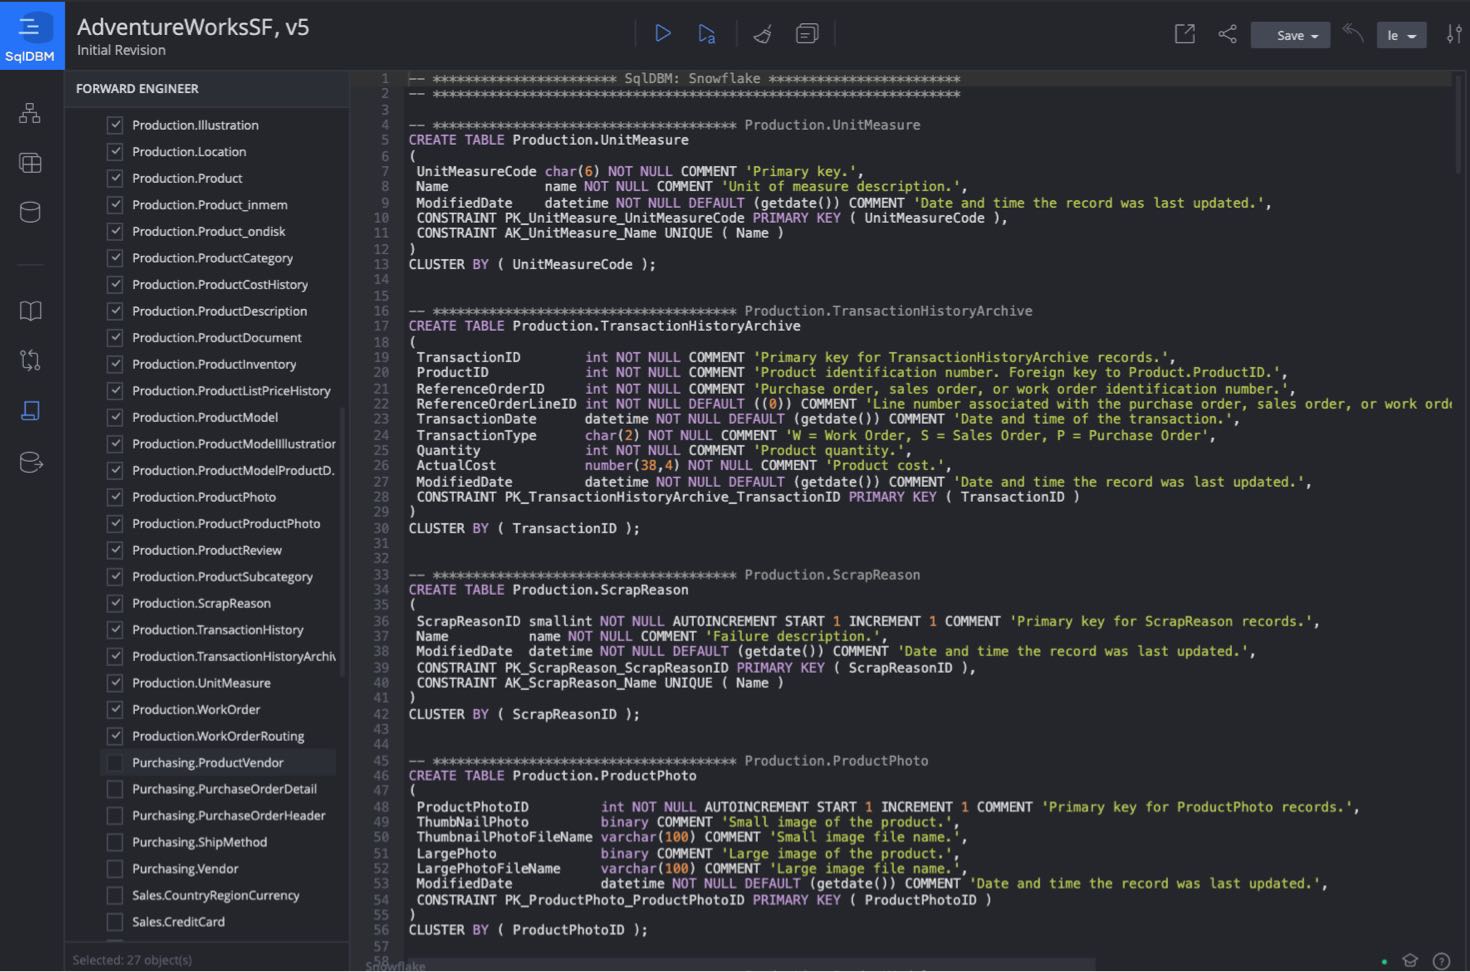Select Production.ProductDescription list entry

point(218,311)
